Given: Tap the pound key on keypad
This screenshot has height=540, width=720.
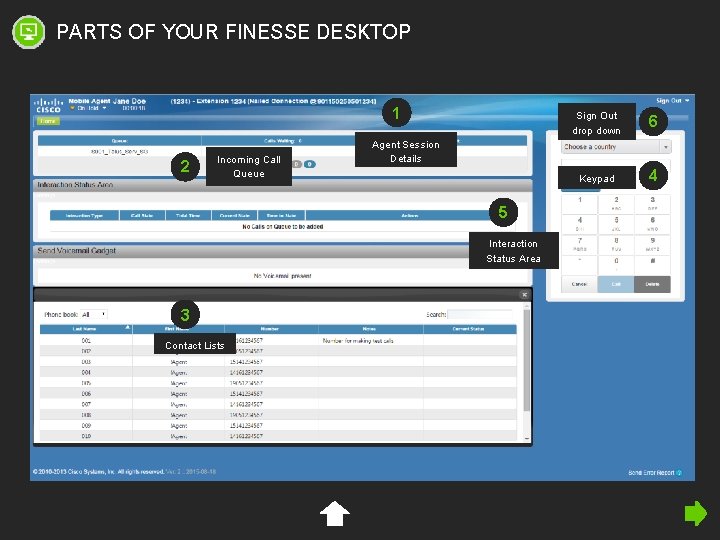Looking at the screenshot, I should (652, 264).
